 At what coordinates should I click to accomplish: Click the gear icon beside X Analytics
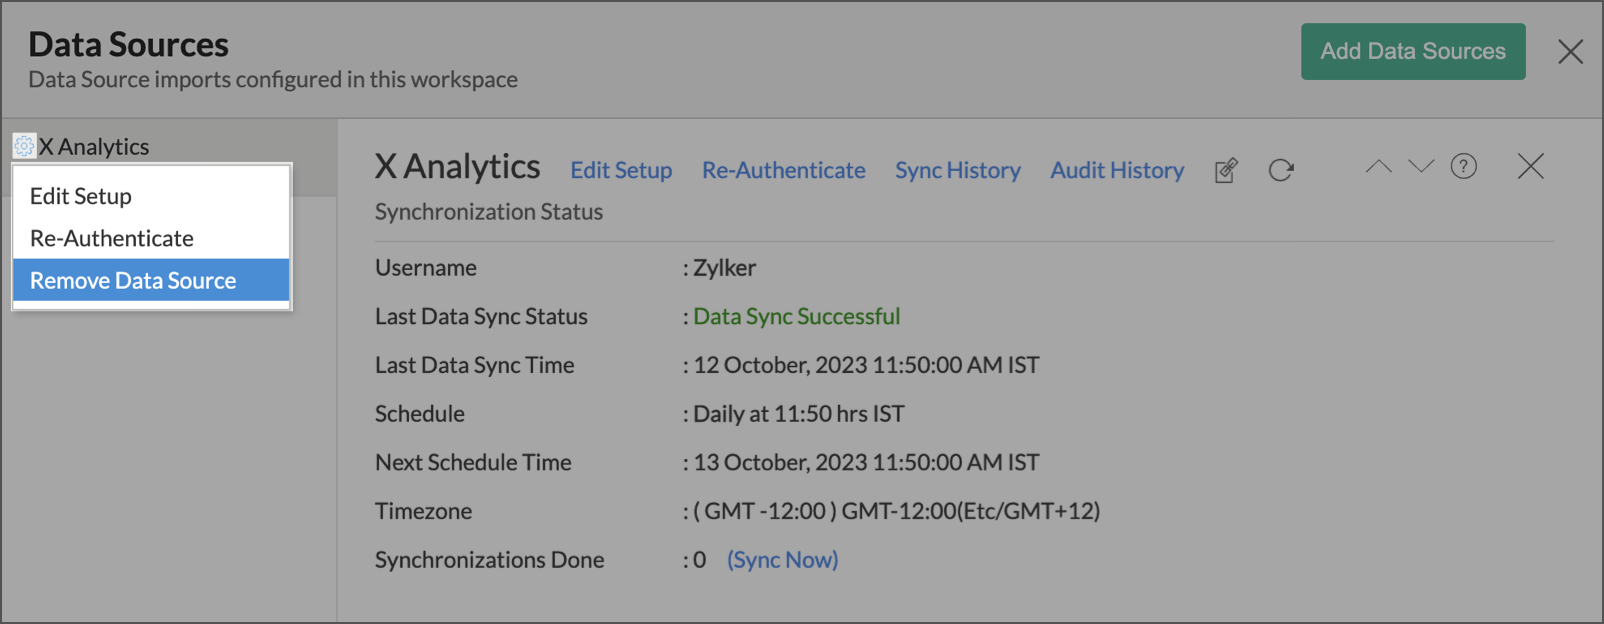click(24, 146)
